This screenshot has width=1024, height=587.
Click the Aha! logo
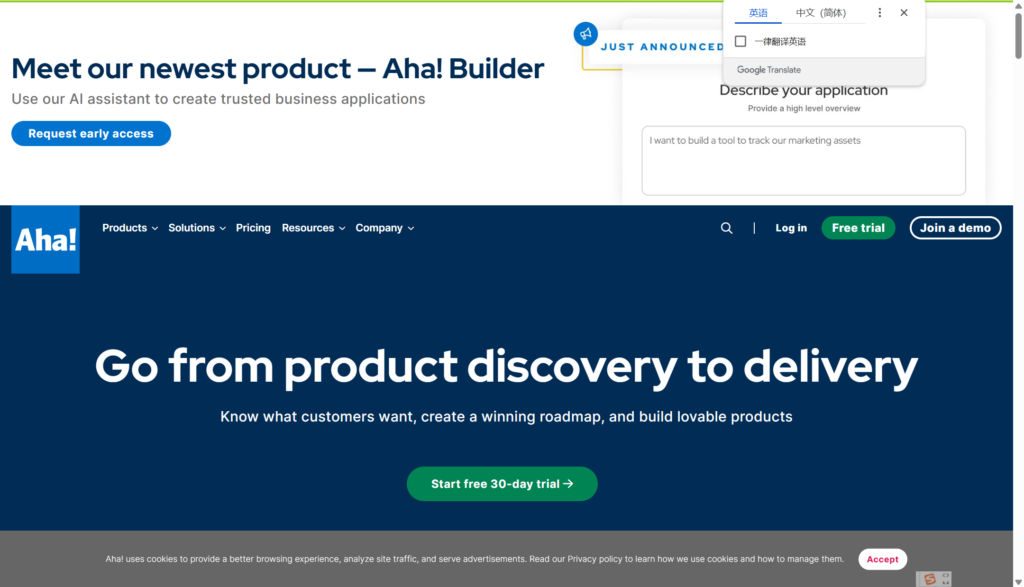pos(45,240)
